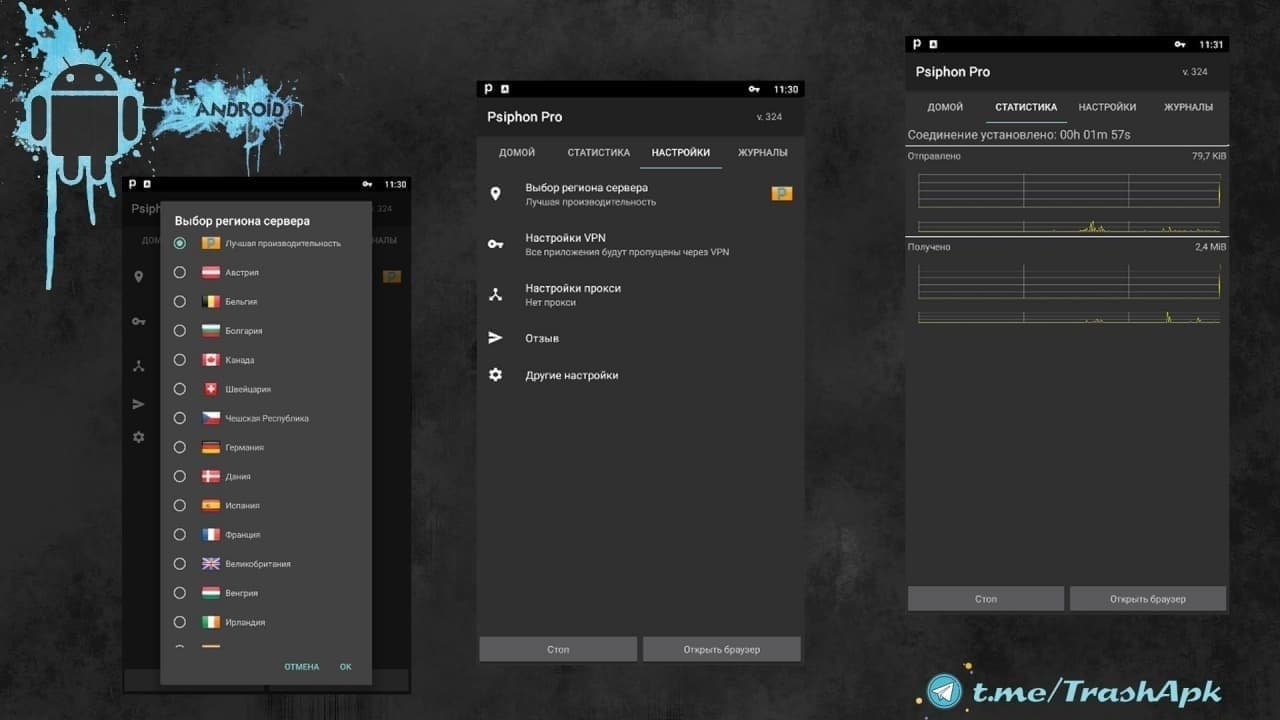Click ОТМЕНА in the region dialog
The image size is (1280, 720).
302,667
